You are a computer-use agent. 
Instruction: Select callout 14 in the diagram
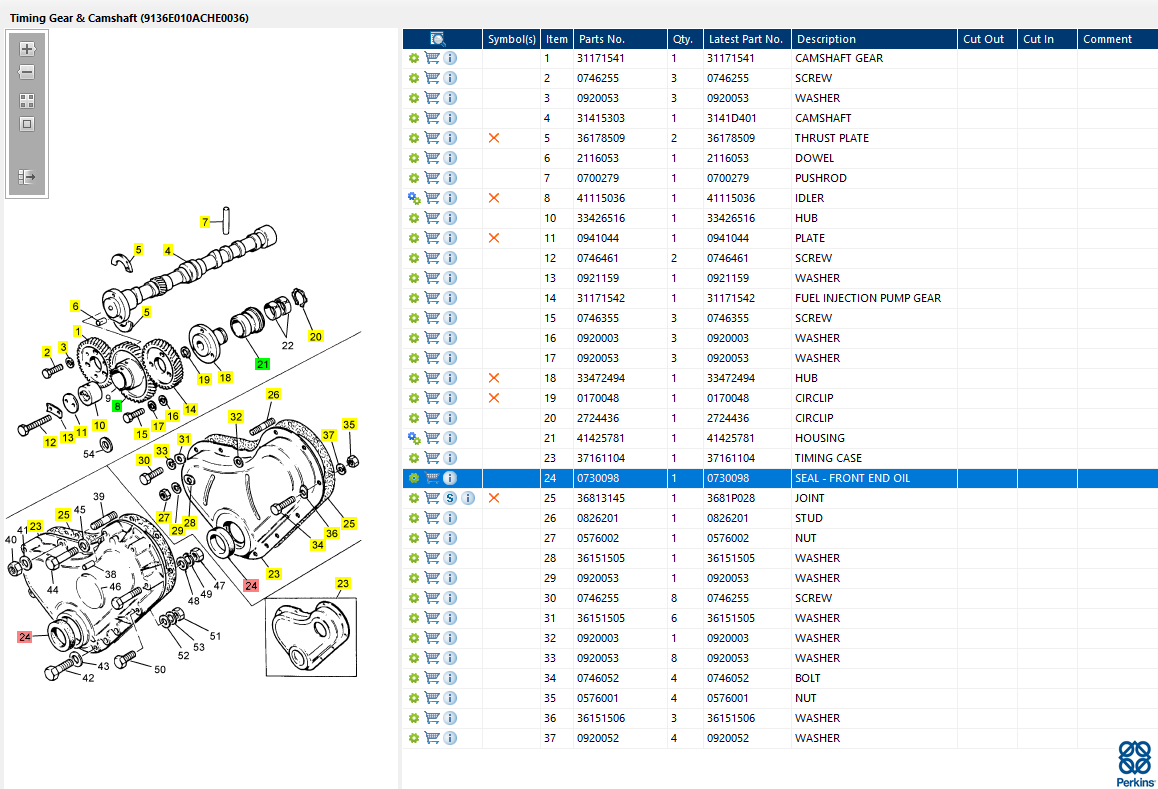pos(190,409)
